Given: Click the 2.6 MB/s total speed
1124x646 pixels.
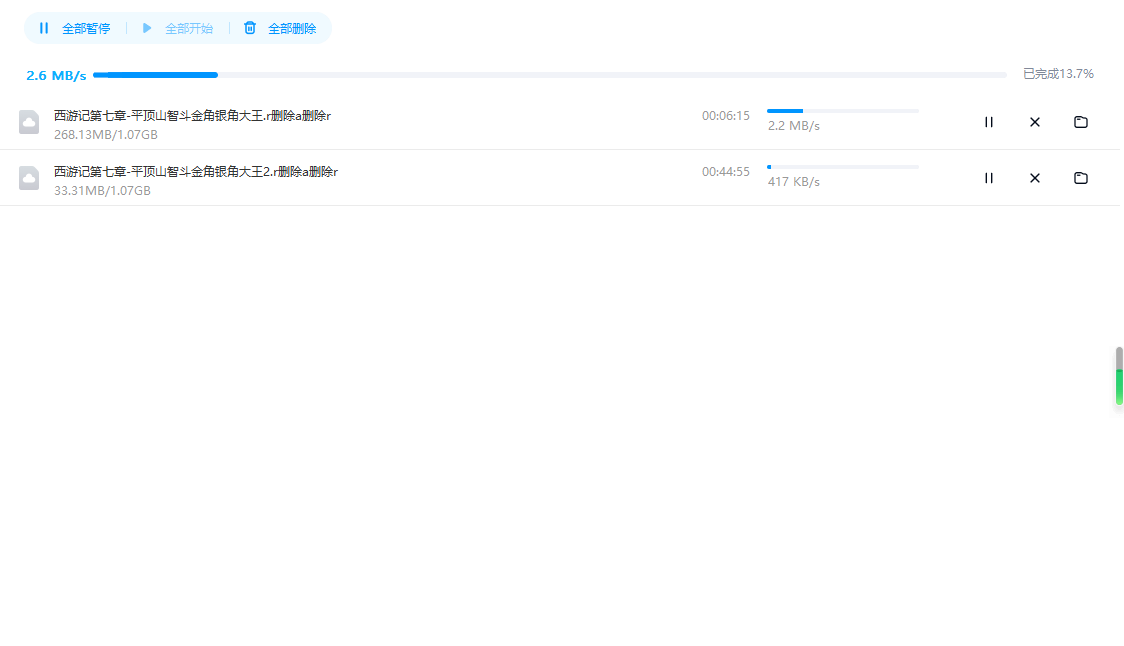Looking at the screenshot, I should (x=56, y=75).
